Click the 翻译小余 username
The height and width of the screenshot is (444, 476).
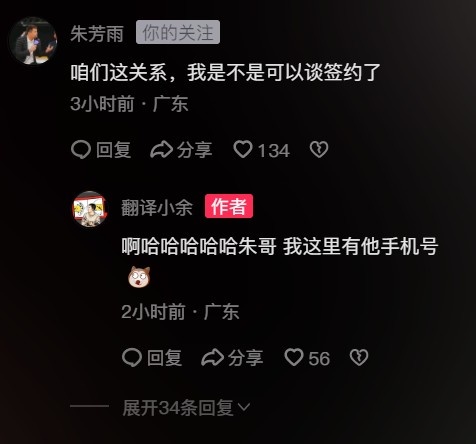pos(157,207)
